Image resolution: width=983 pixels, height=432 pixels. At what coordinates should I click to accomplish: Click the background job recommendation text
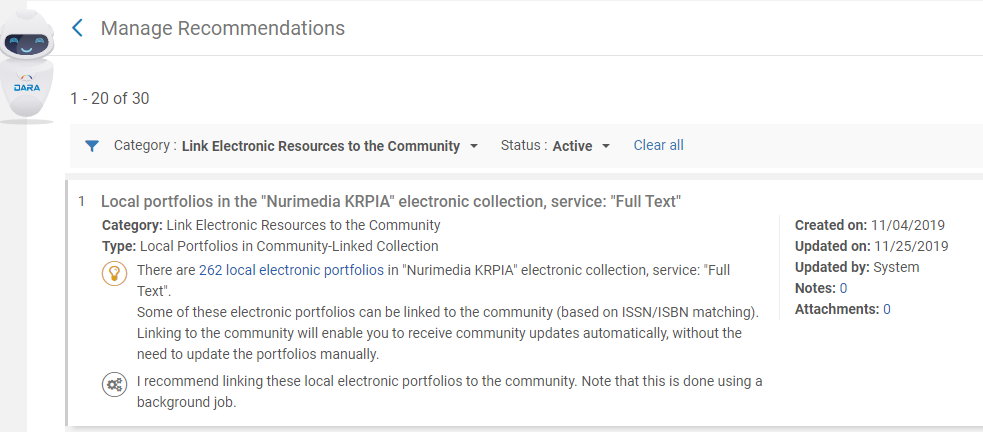click(x=449, y=391)
